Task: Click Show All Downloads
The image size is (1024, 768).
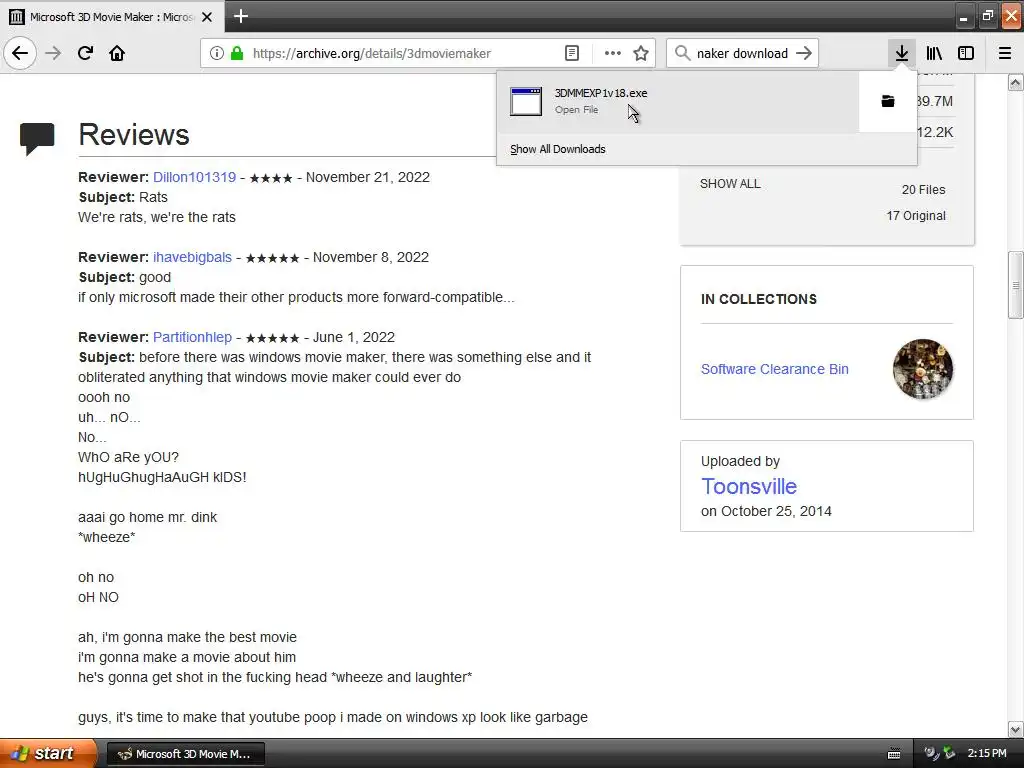Action: pyautogui.click(x=558, y=149)
